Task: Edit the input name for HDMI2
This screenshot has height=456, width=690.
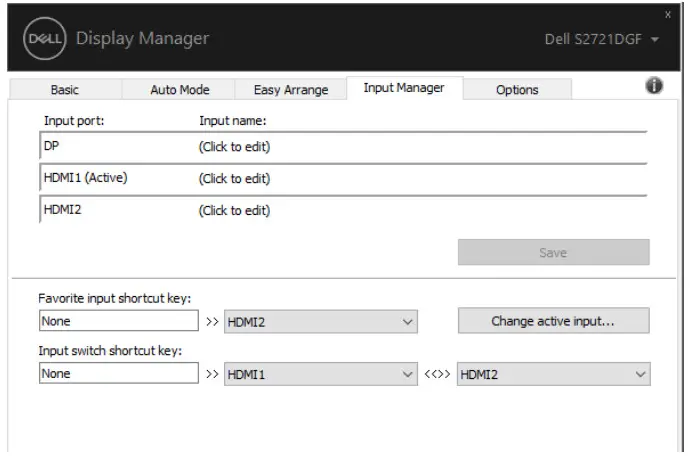Action: coord(234,210)
